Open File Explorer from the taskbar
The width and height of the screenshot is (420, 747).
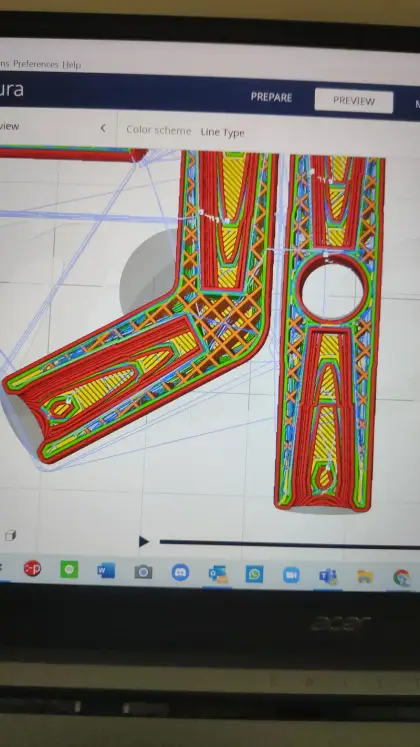point(365,577)
